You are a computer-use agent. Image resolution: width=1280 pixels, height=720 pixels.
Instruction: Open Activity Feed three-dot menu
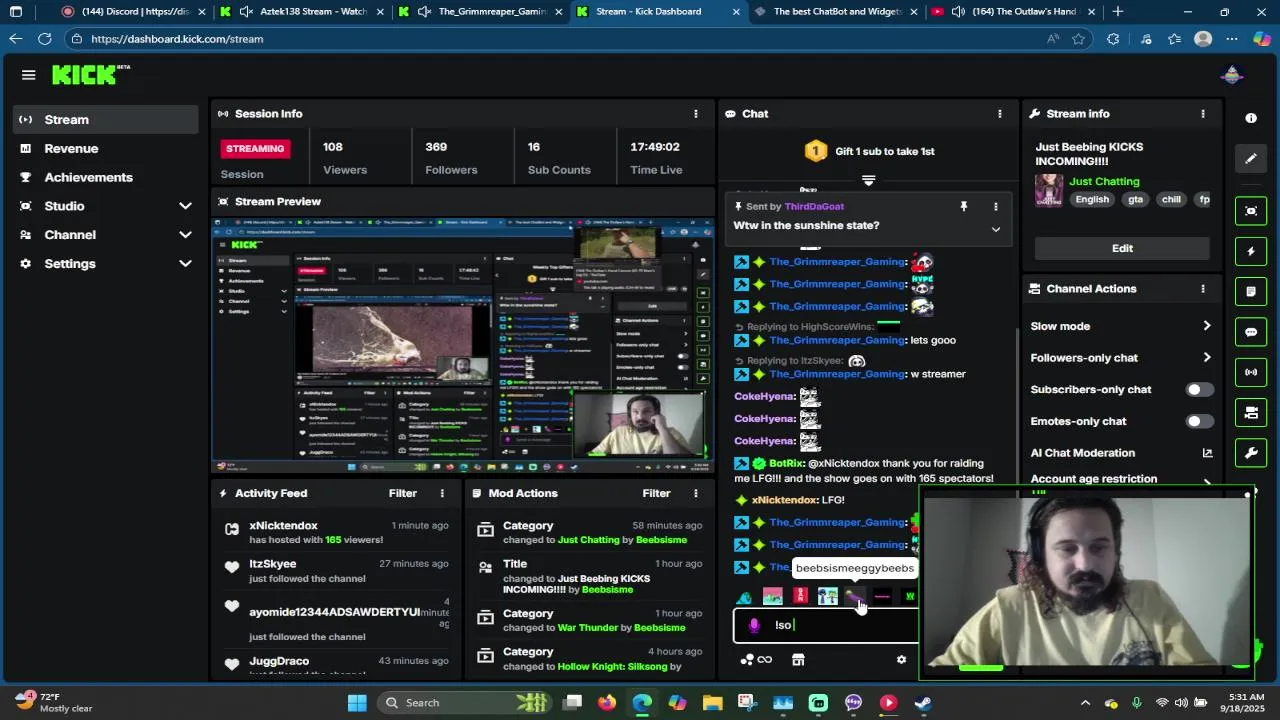442,493
